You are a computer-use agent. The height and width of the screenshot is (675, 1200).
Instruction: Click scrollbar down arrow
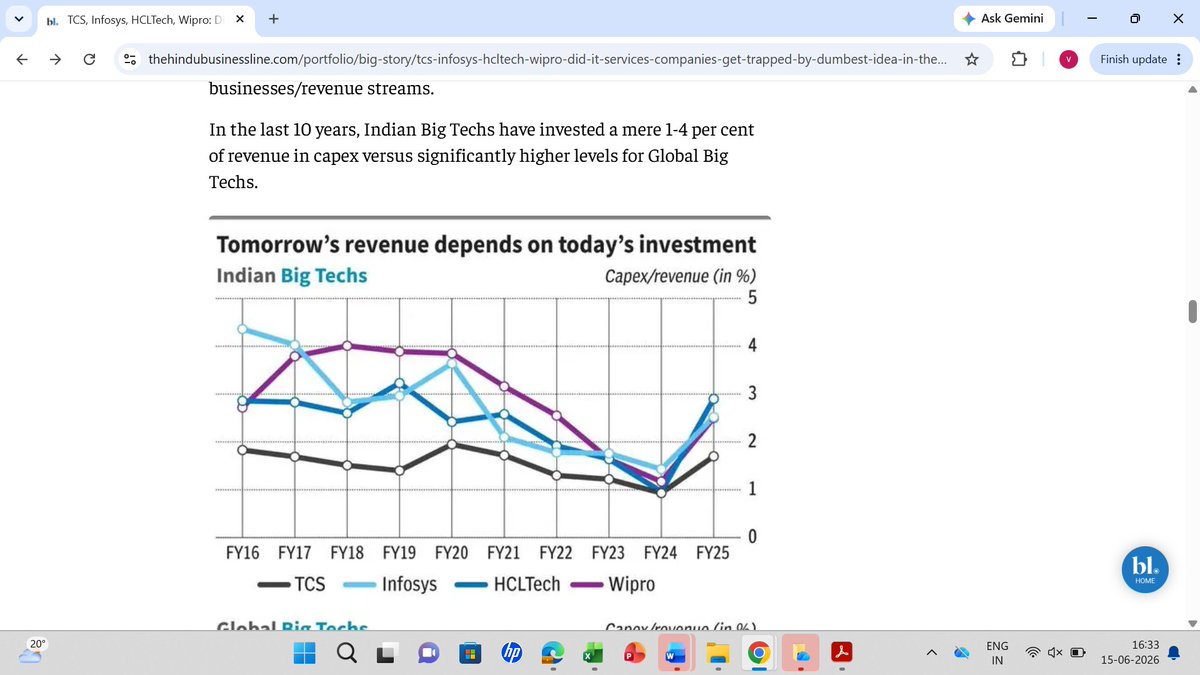[x=1192, y=623]
